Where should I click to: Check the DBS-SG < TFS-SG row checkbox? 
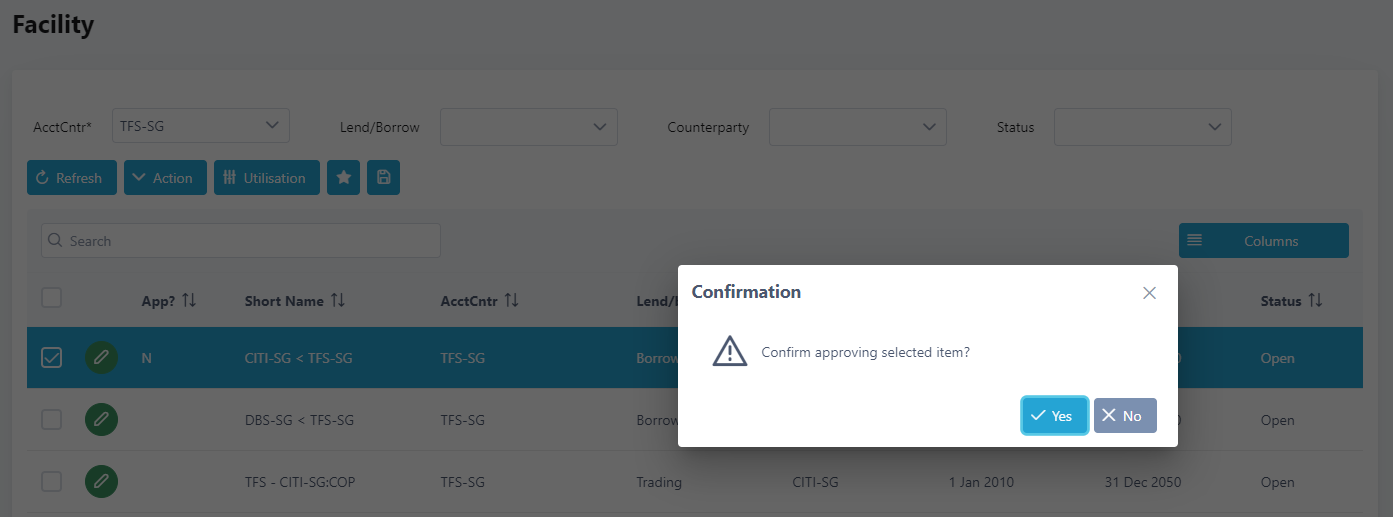tap(51, 420)
